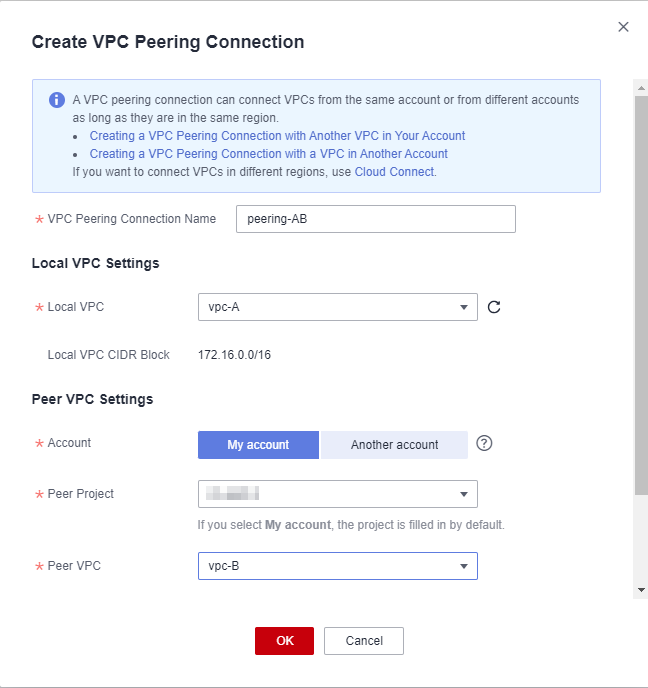Expand the Peer Project dropdown

[337, 494]
